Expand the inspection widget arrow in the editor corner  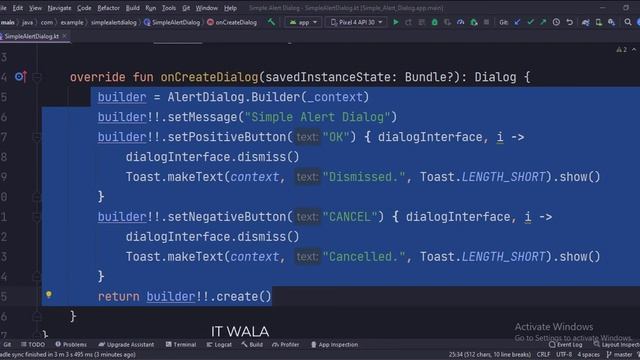click(x=634, y=49)
